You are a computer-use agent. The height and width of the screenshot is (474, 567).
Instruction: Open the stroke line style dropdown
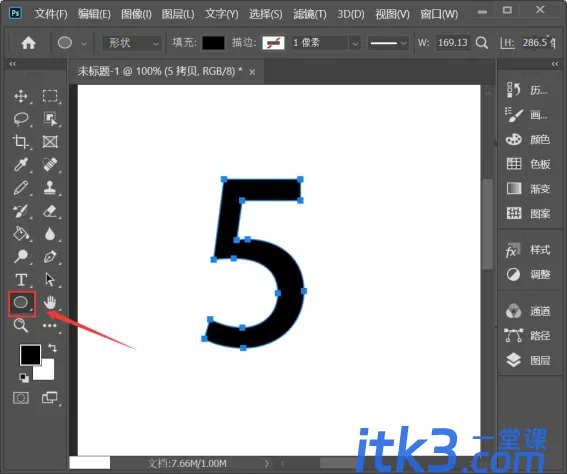tap(388, 43)
